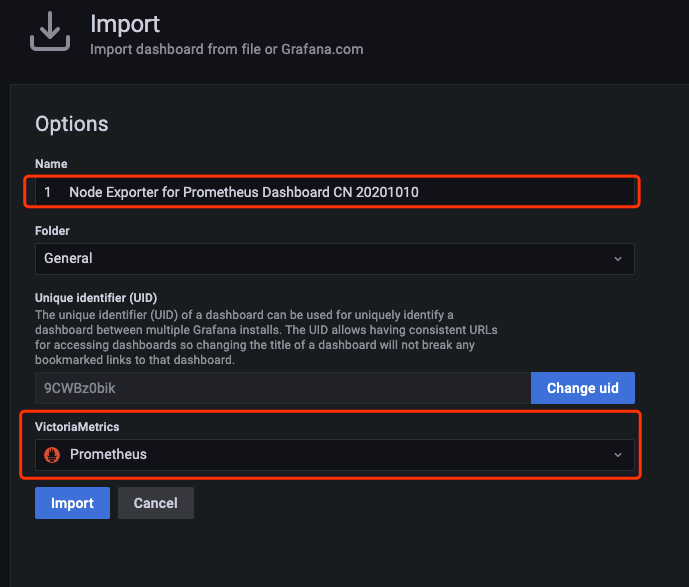Cancel the dashboard import
This screenshot has height=587, width=689.
155,503
